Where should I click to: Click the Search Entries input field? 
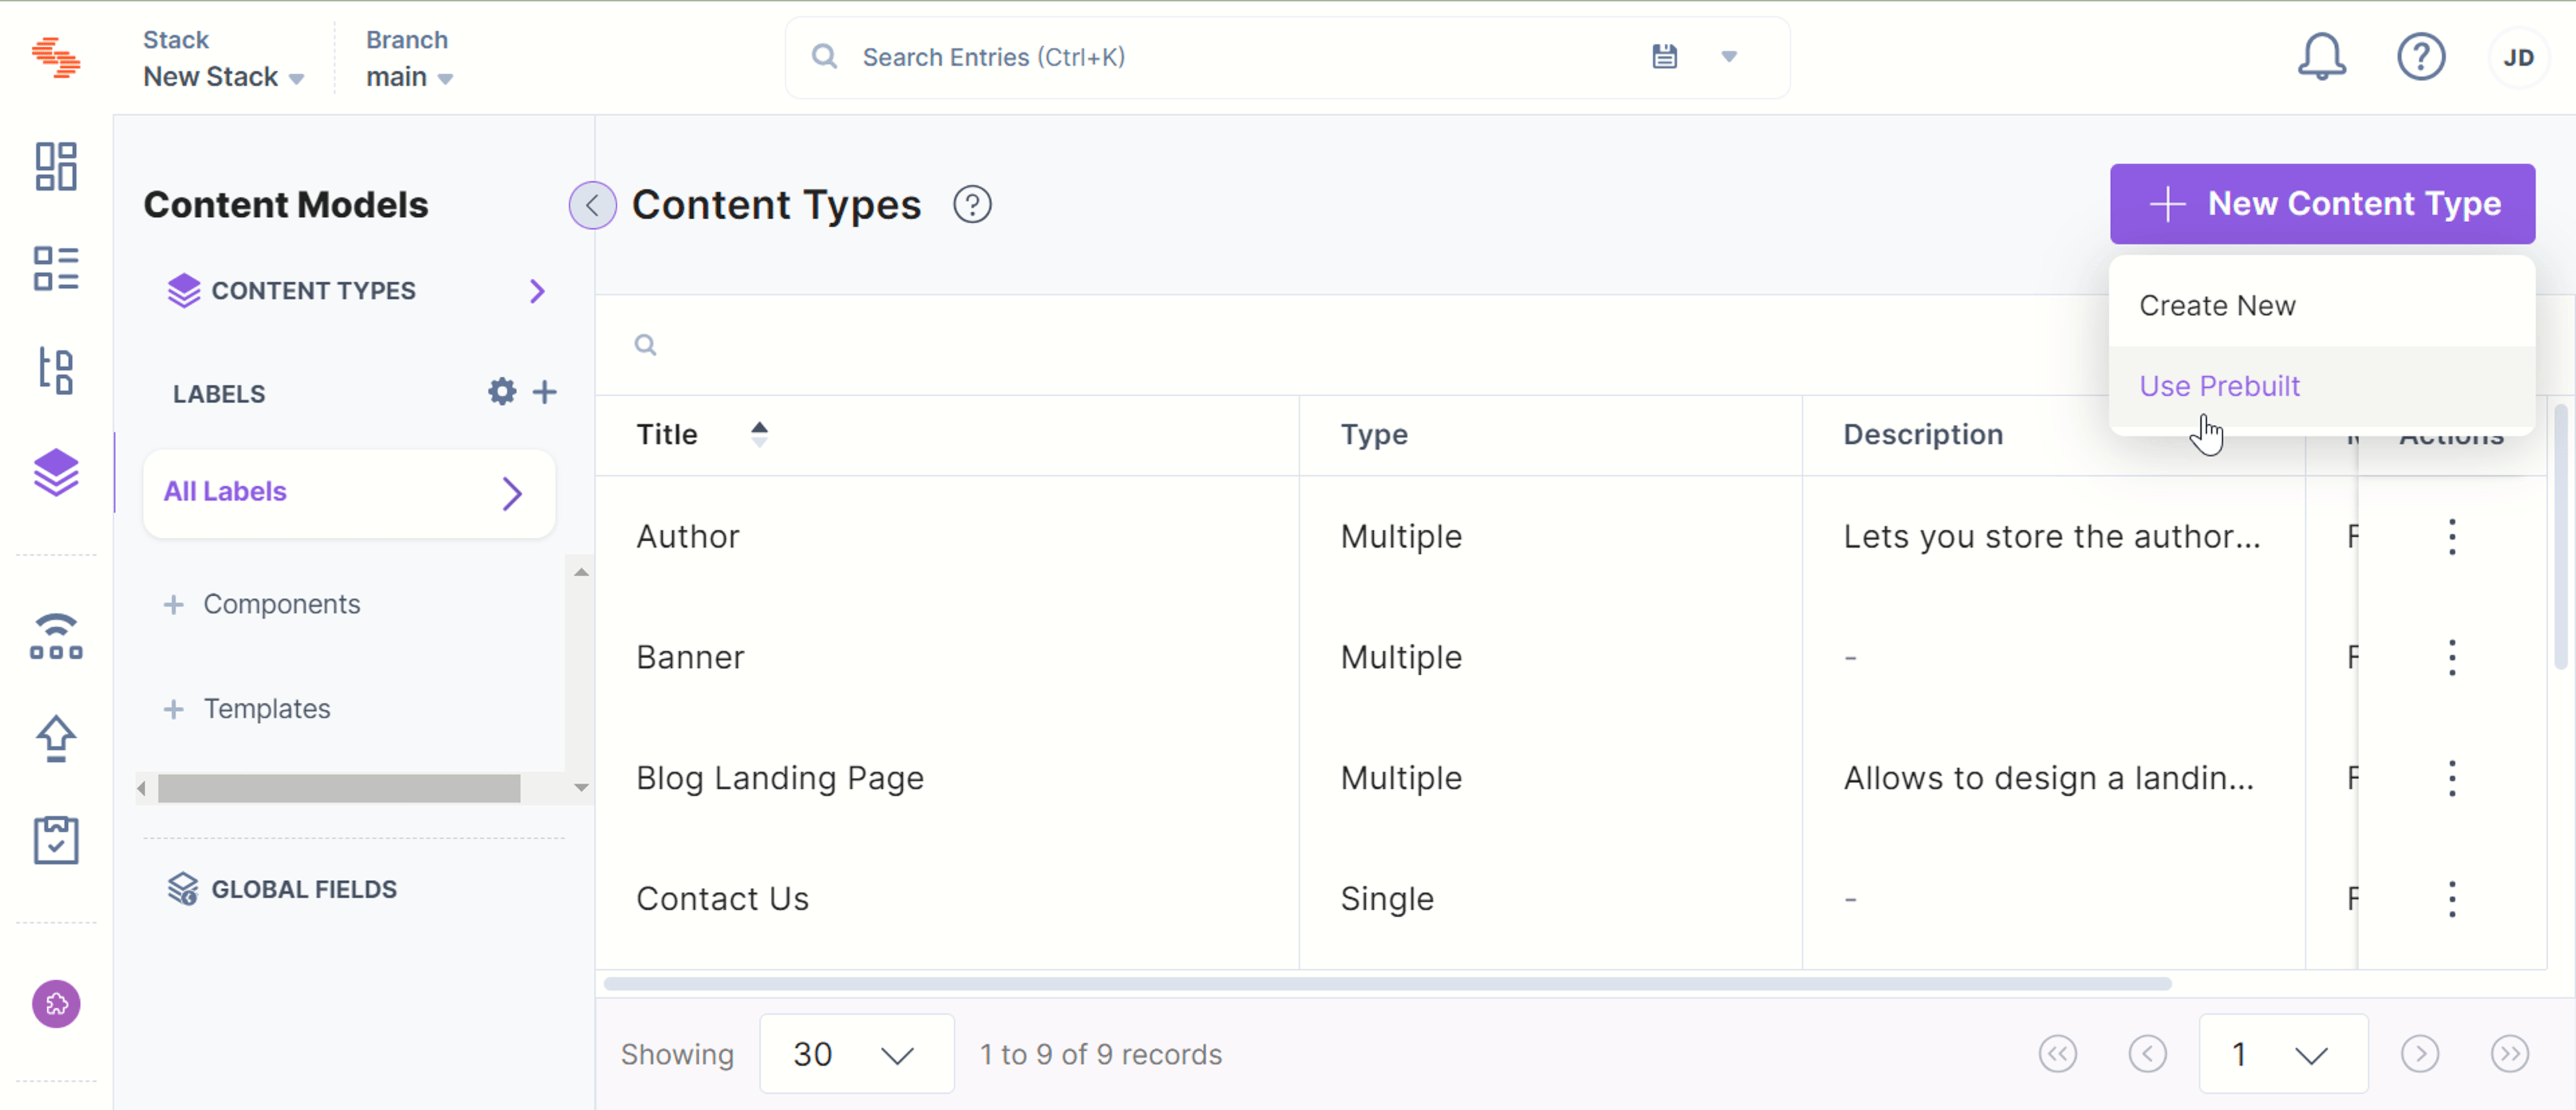tap(1240, 57)
